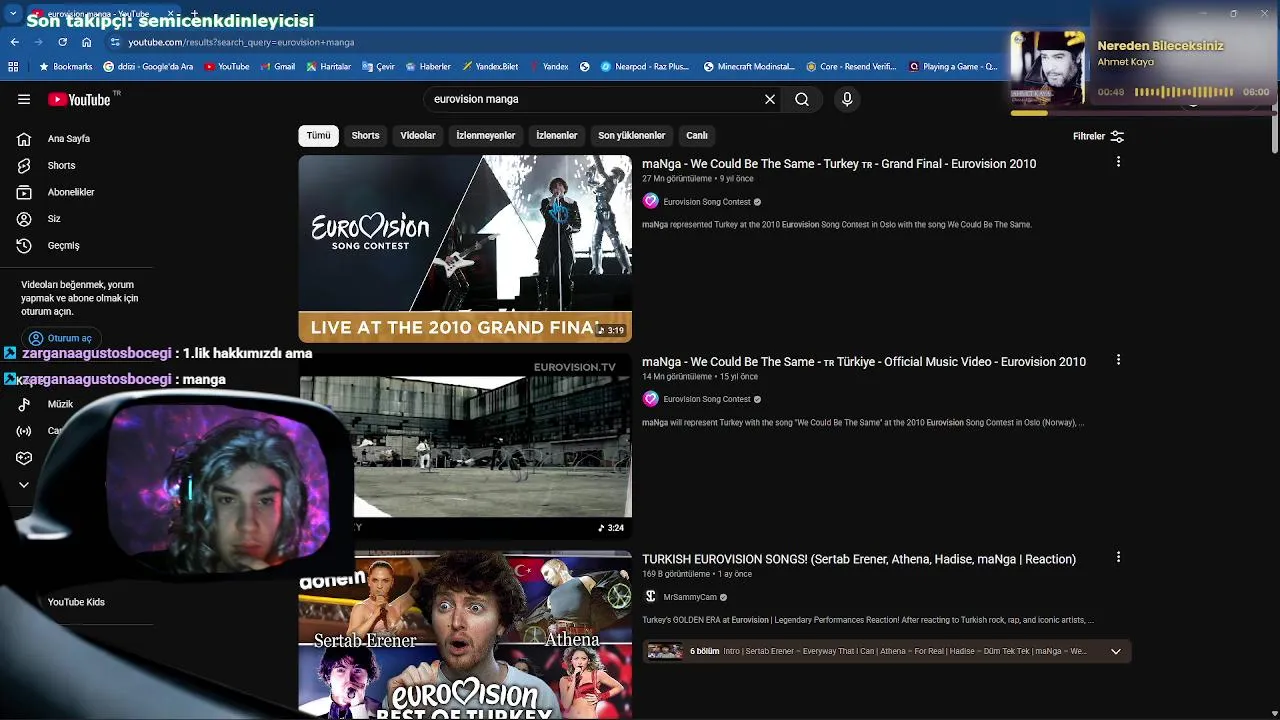
Task: Select the Tümü filter chip
Action: [318, 135]
